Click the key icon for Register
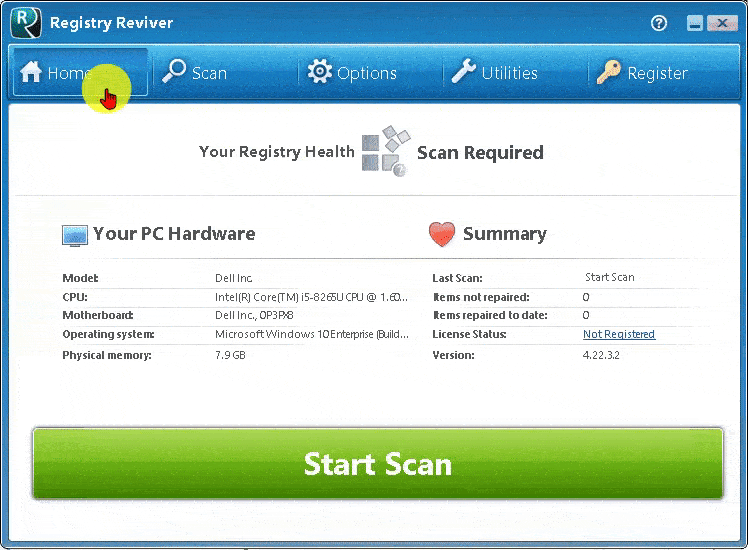The image size is (748, 550). coord(608,72)
